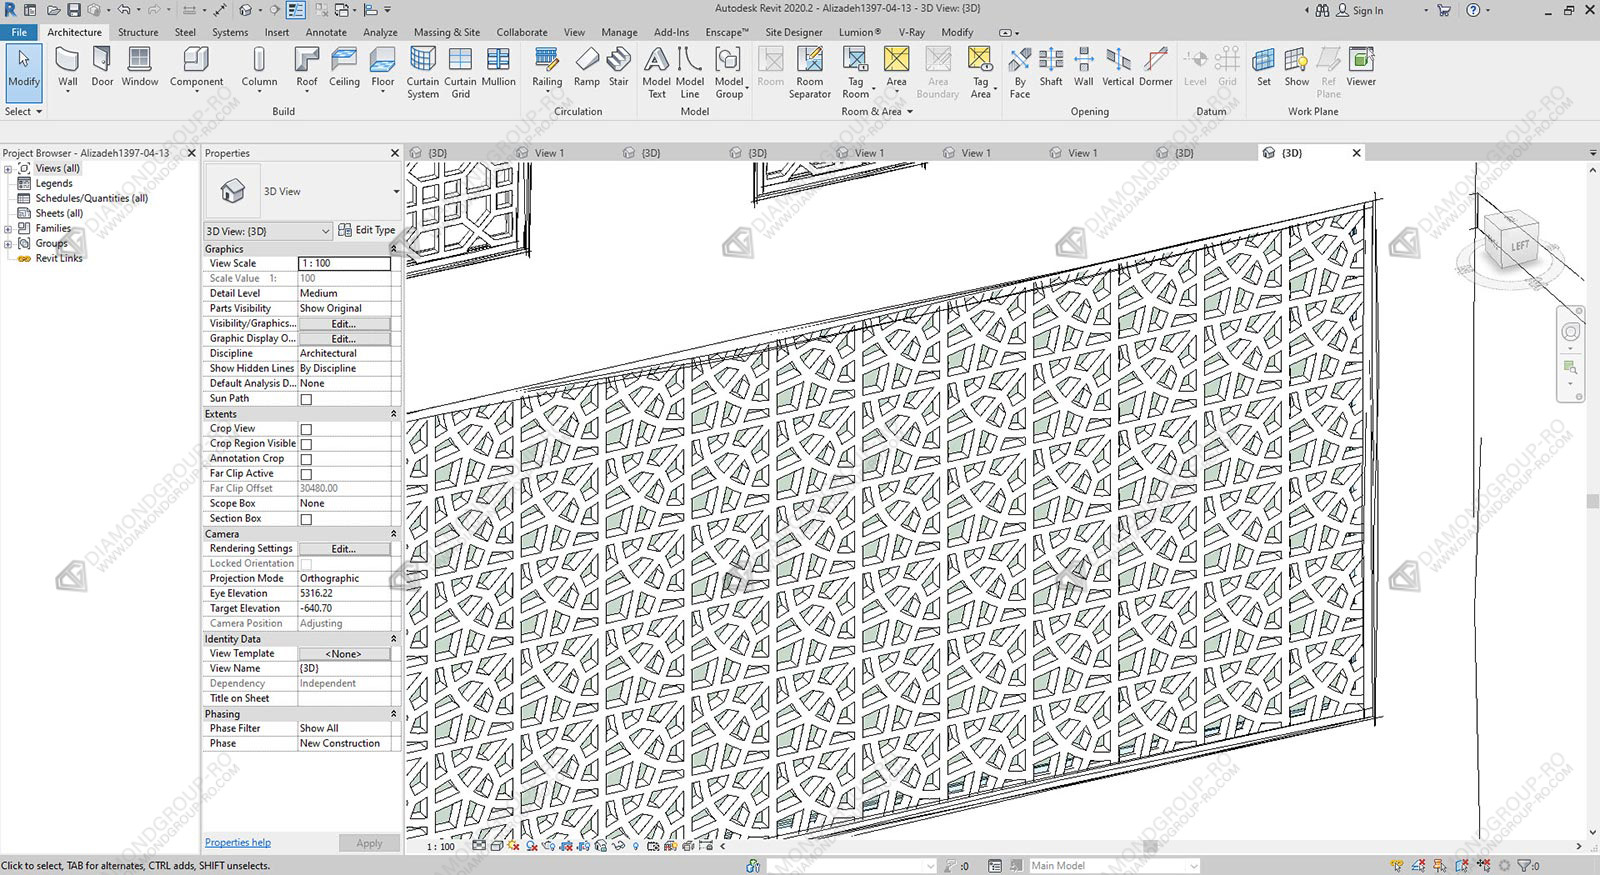Expand the Views (all) tree node
1600x875 pixels.
coord(8,168)
